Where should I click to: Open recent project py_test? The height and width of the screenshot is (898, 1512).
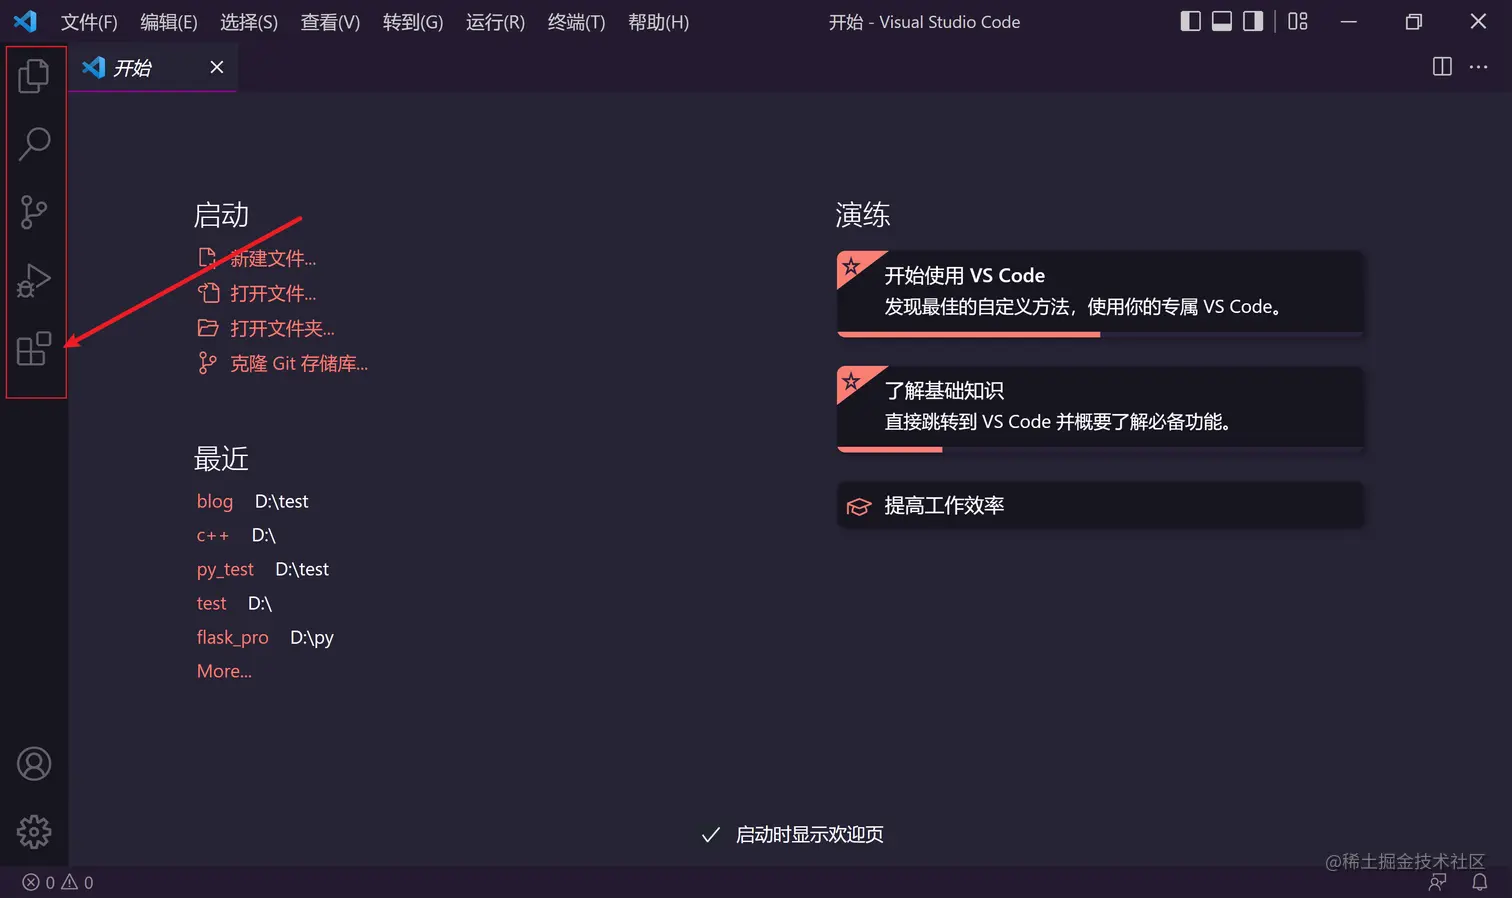(225, 570)
